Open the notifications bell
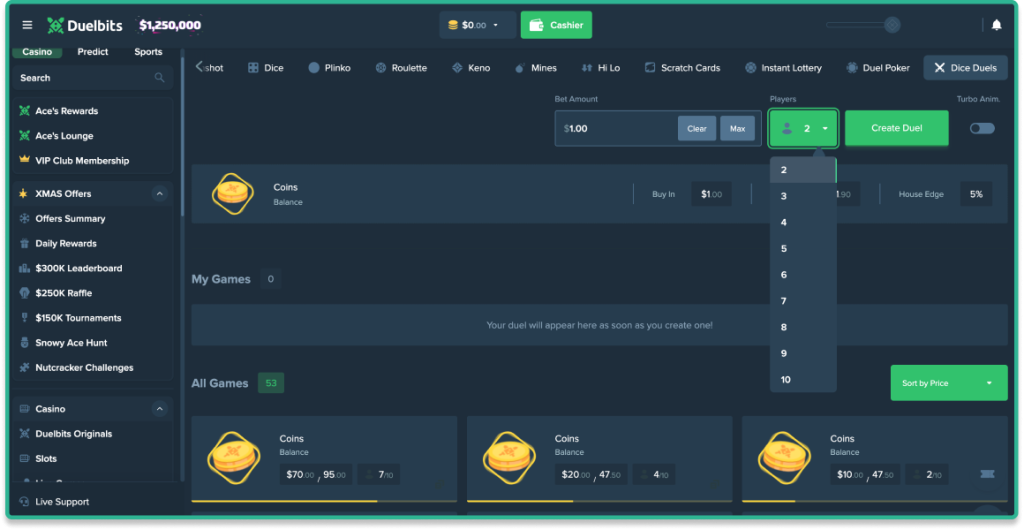 997,25
